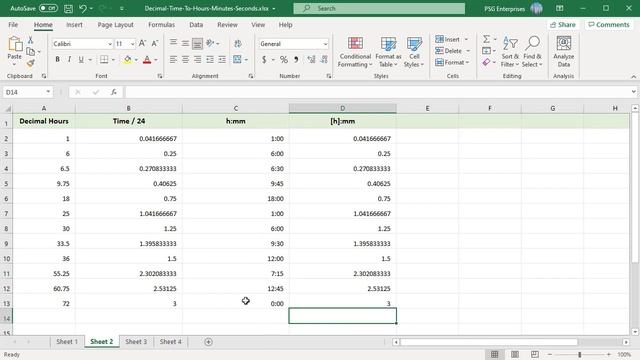Toggle Underline formatting
The image size is (640, 360).
click(81, 60)
